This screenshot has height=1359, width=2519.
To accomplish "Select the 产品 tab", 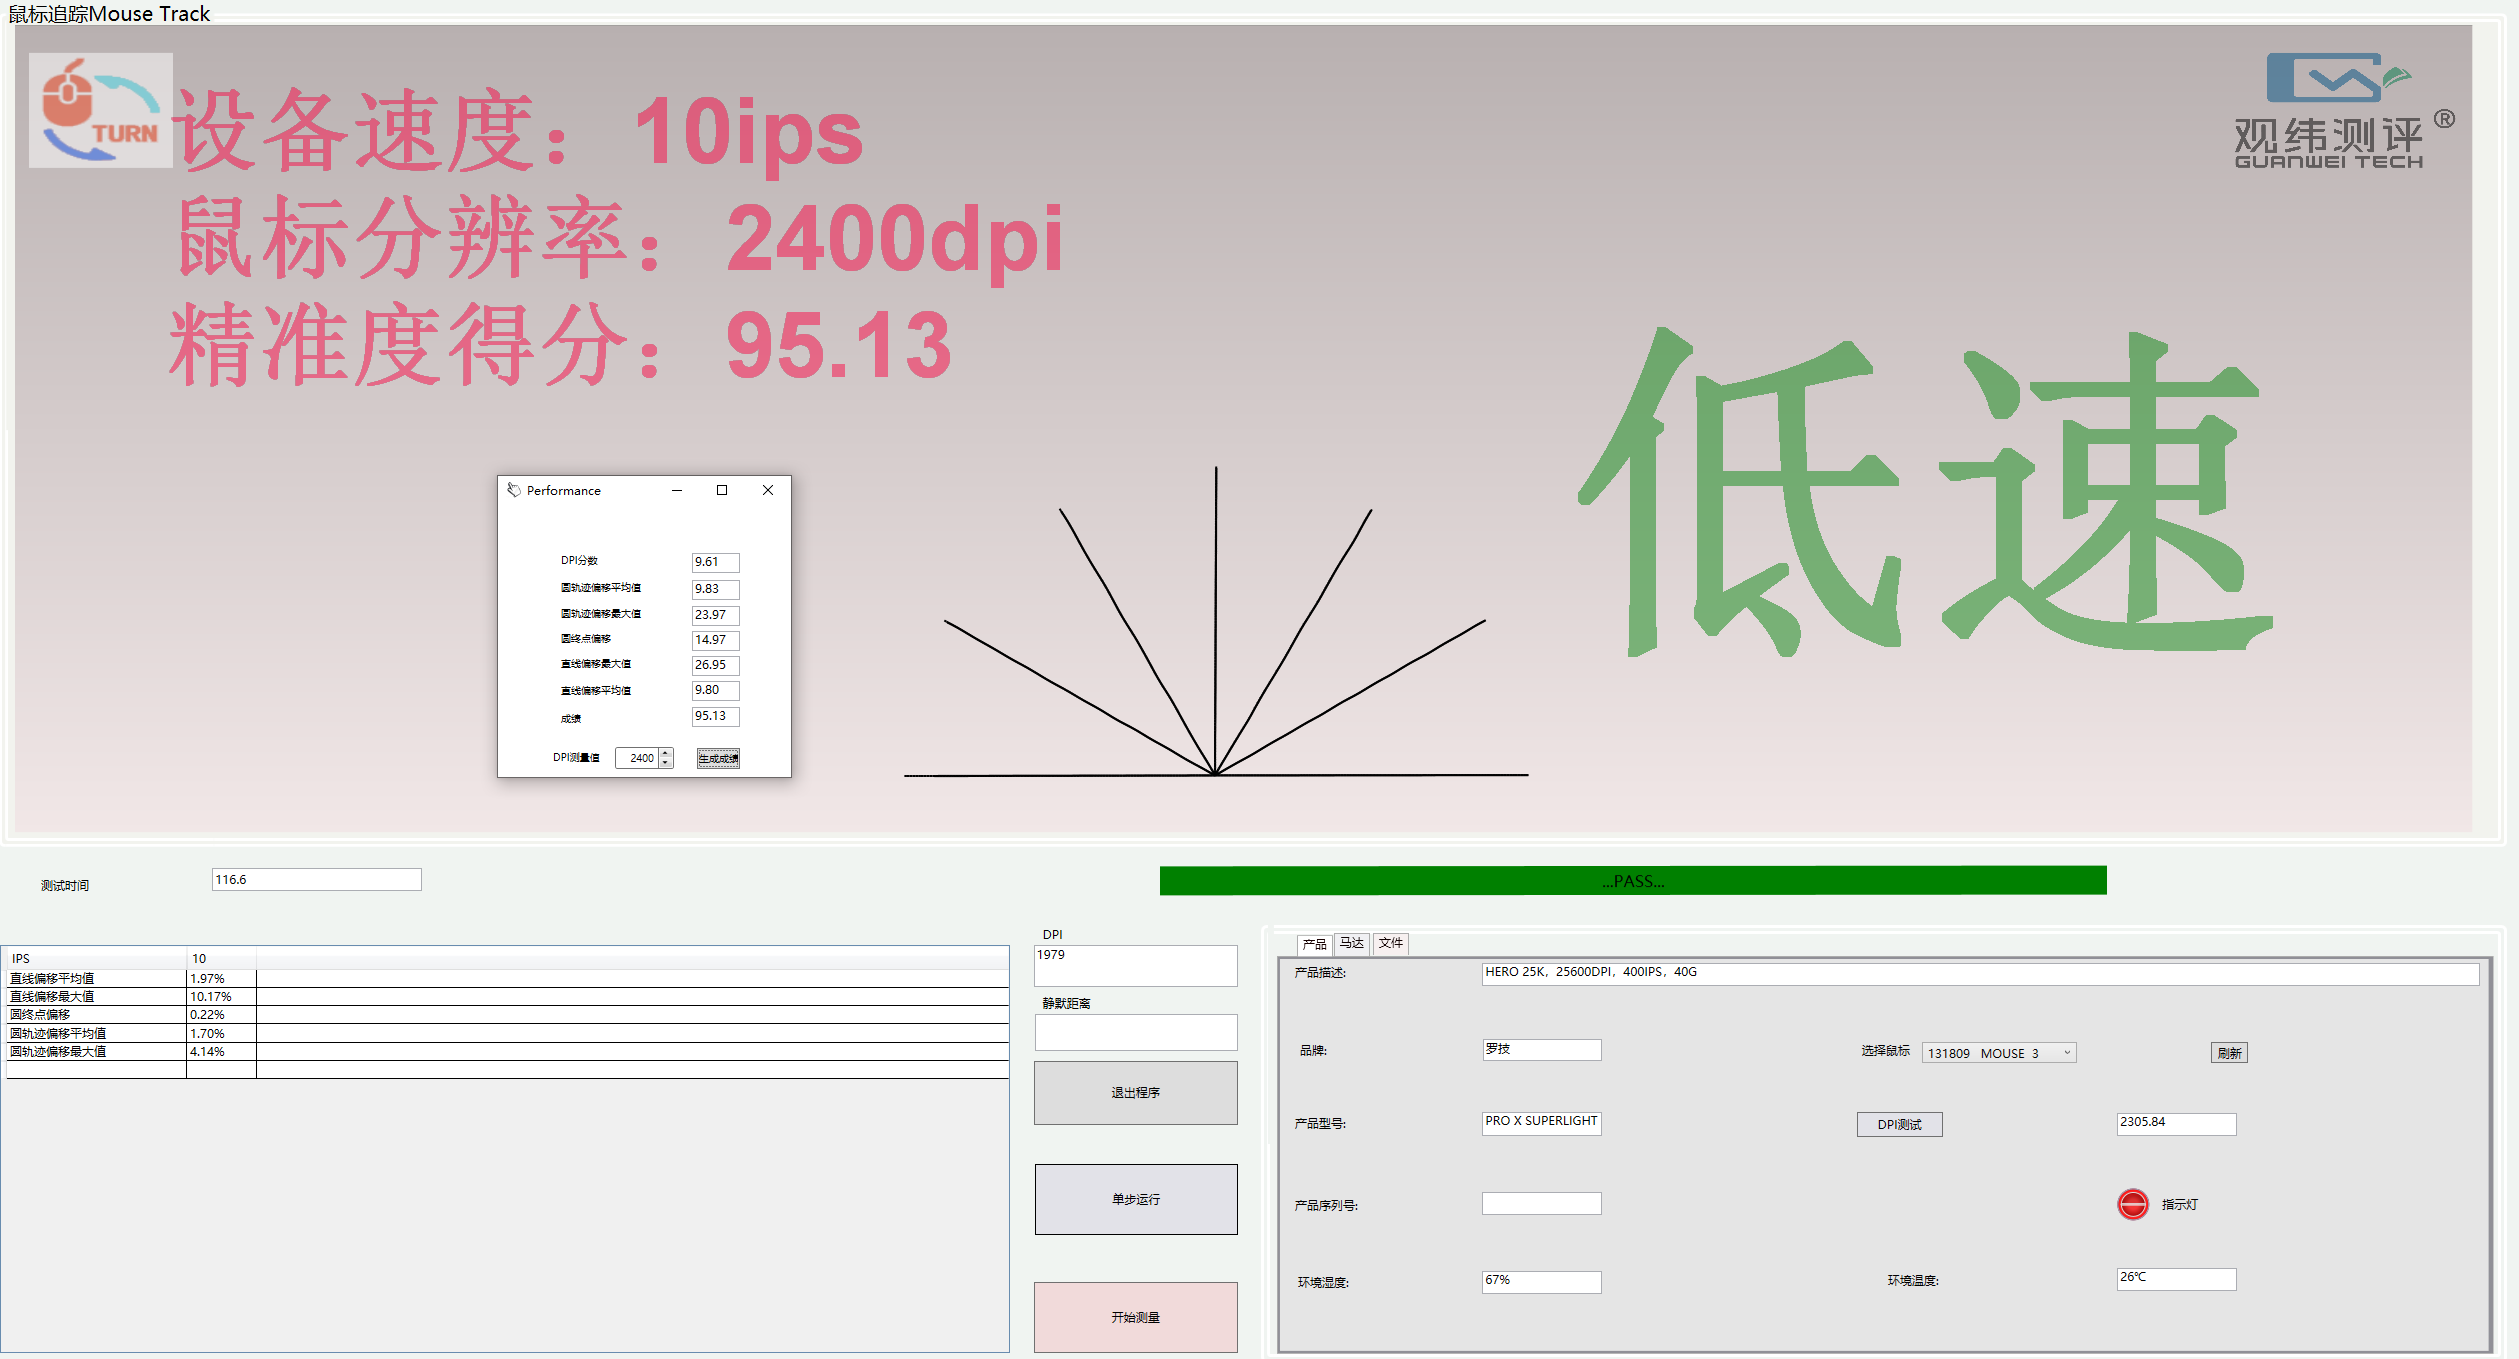I will pyautogui.click(x=1314, y=944).
